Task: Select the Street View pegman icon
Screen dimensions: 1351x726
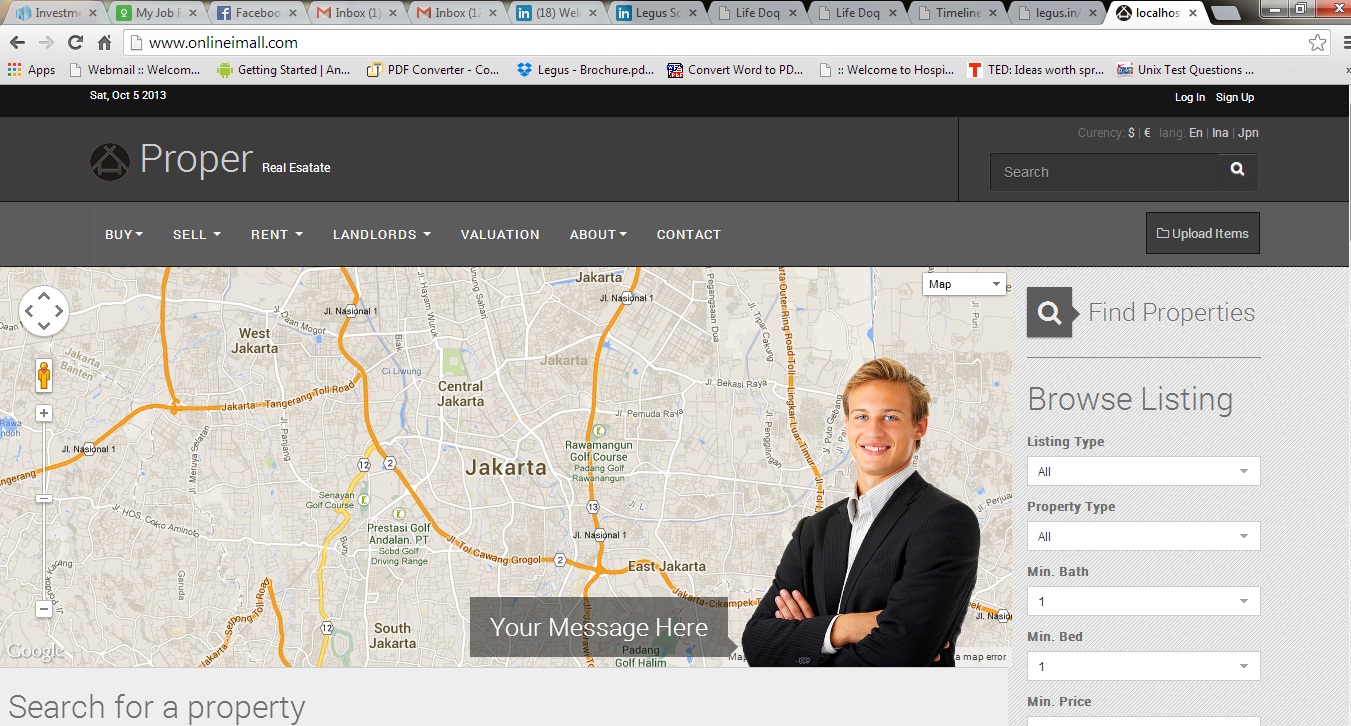Action: click(x=44, y=376)
